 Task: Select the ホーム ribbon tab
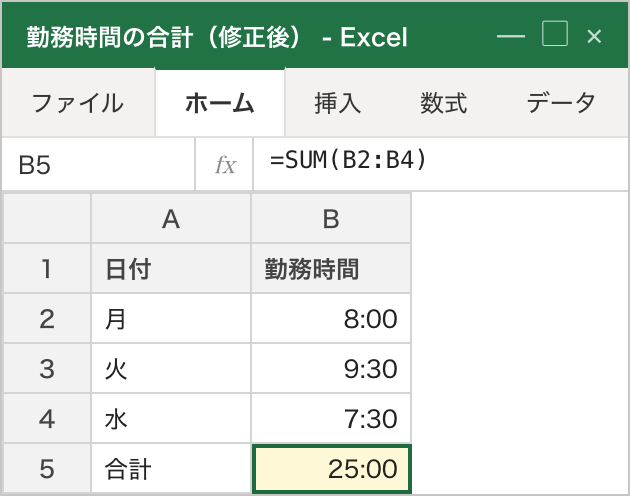pos(220,103)
